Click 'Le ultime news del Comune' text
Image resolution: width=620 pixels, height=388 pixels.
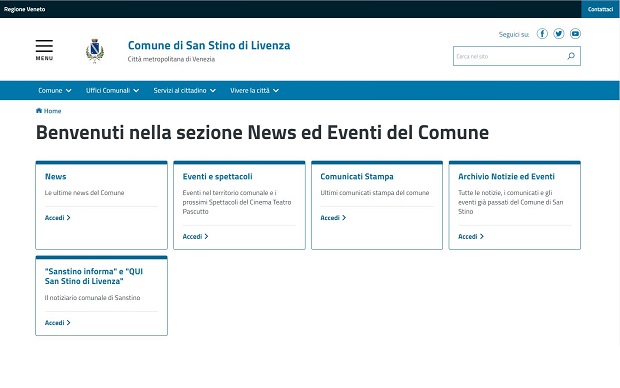tap(84, 193)
